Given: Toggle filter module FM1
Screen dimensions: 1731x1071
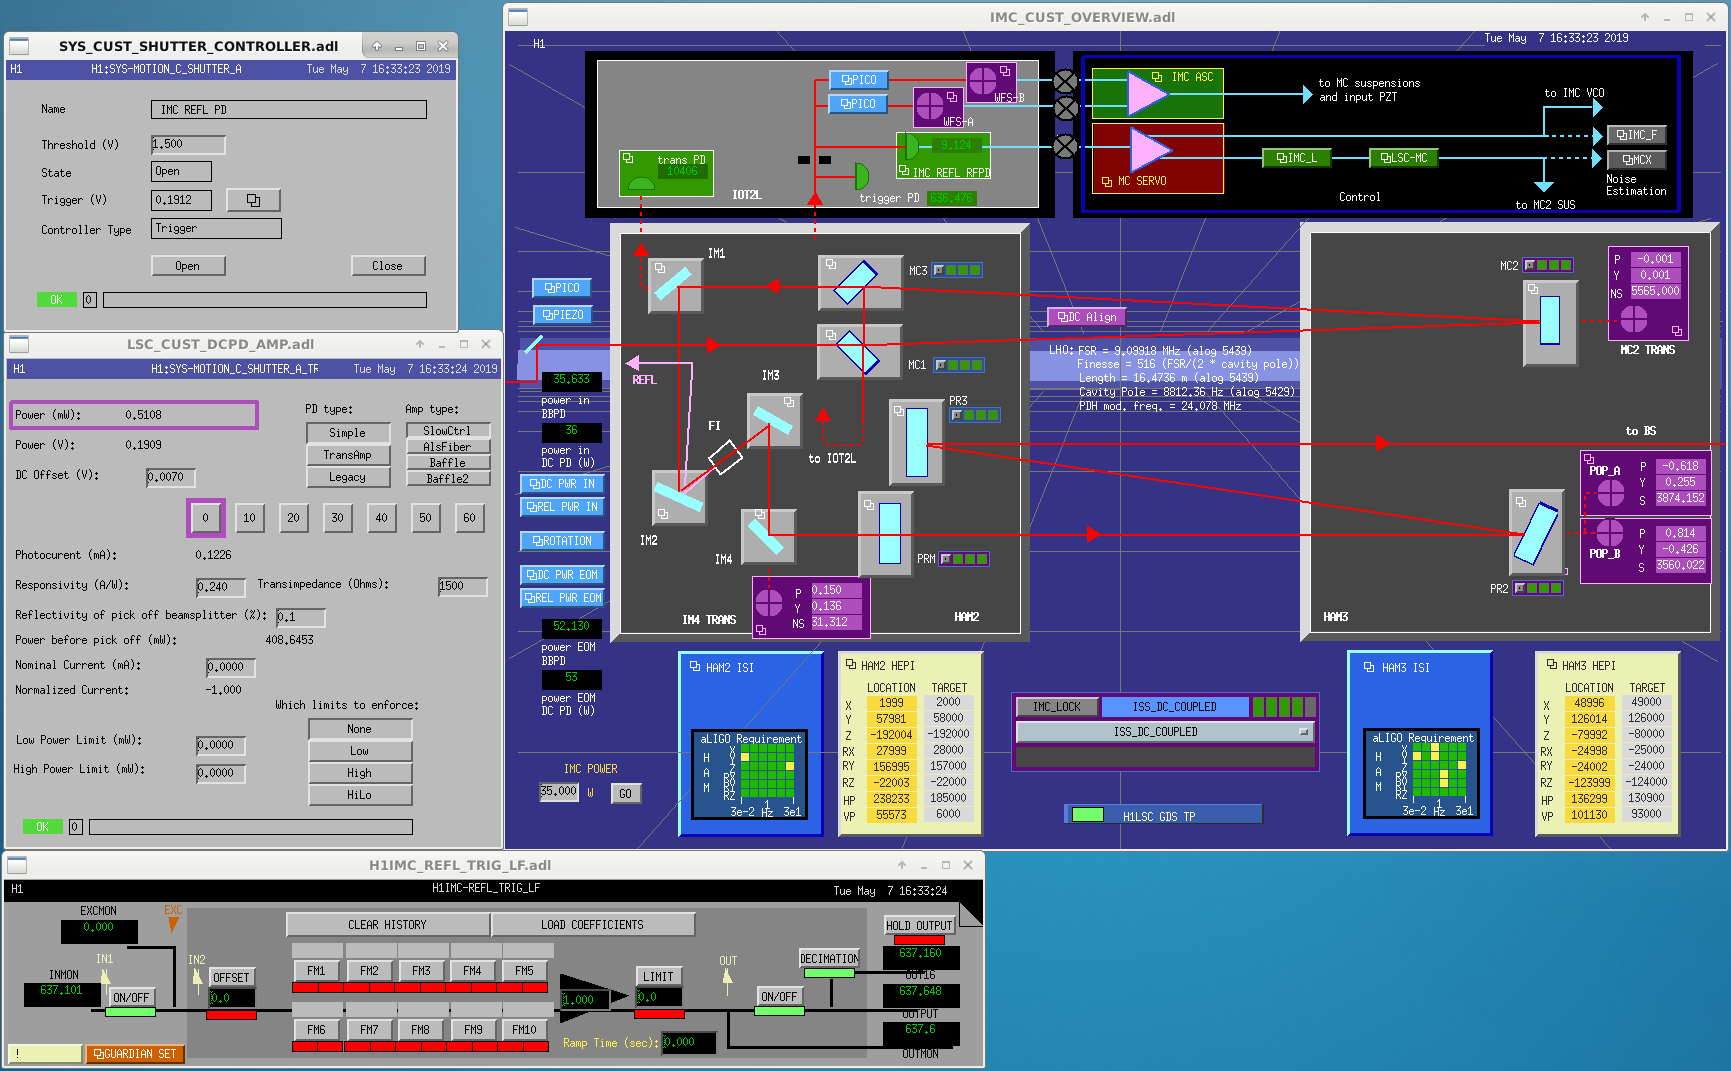Looking at the screenshot, I should point(316,971).
